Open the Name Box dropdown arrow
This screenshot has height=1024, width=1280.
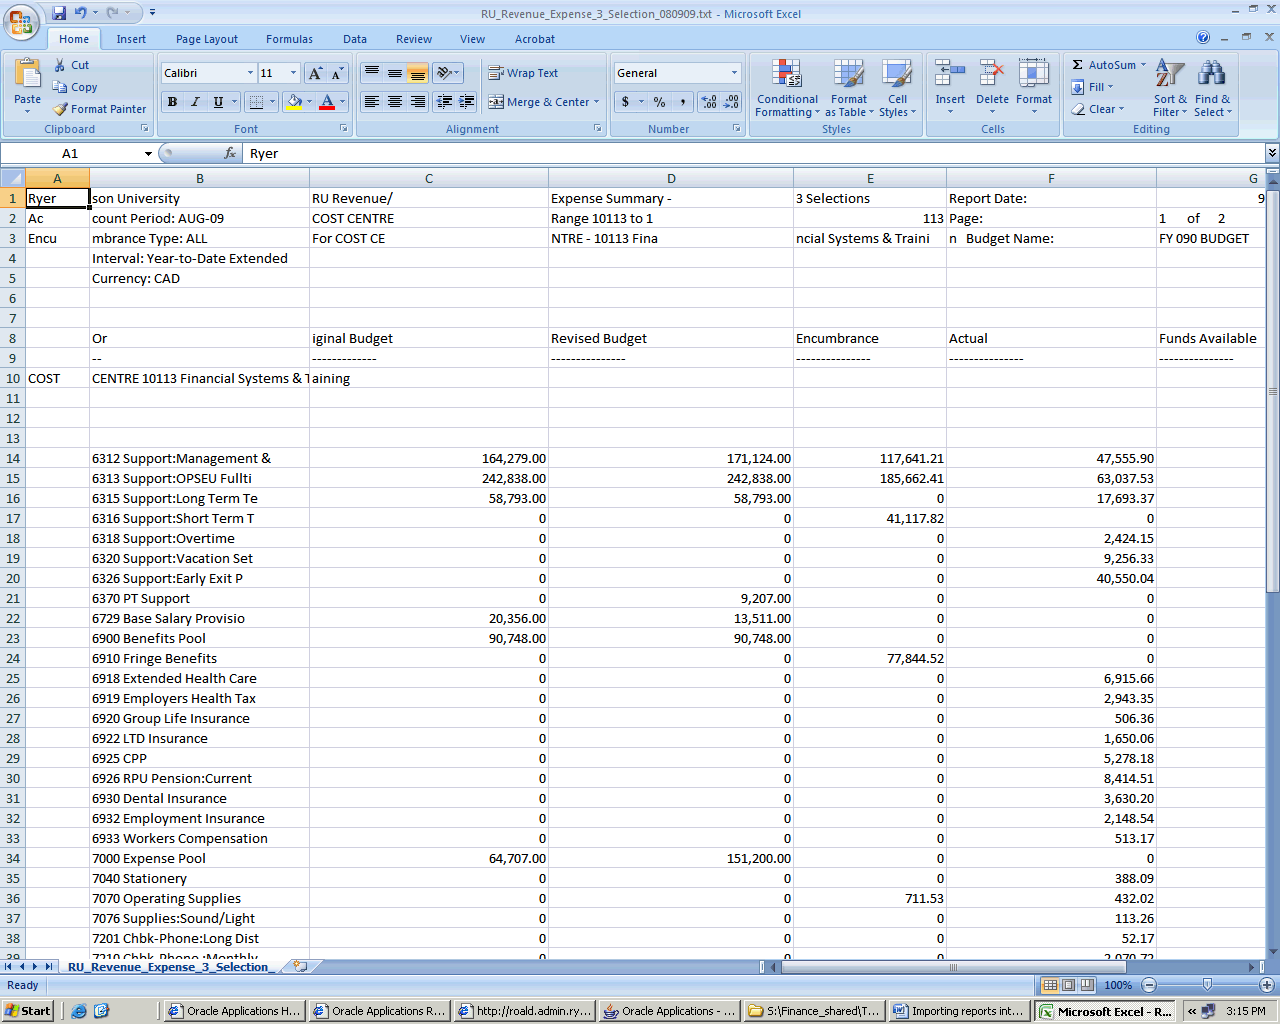[148, 154]
